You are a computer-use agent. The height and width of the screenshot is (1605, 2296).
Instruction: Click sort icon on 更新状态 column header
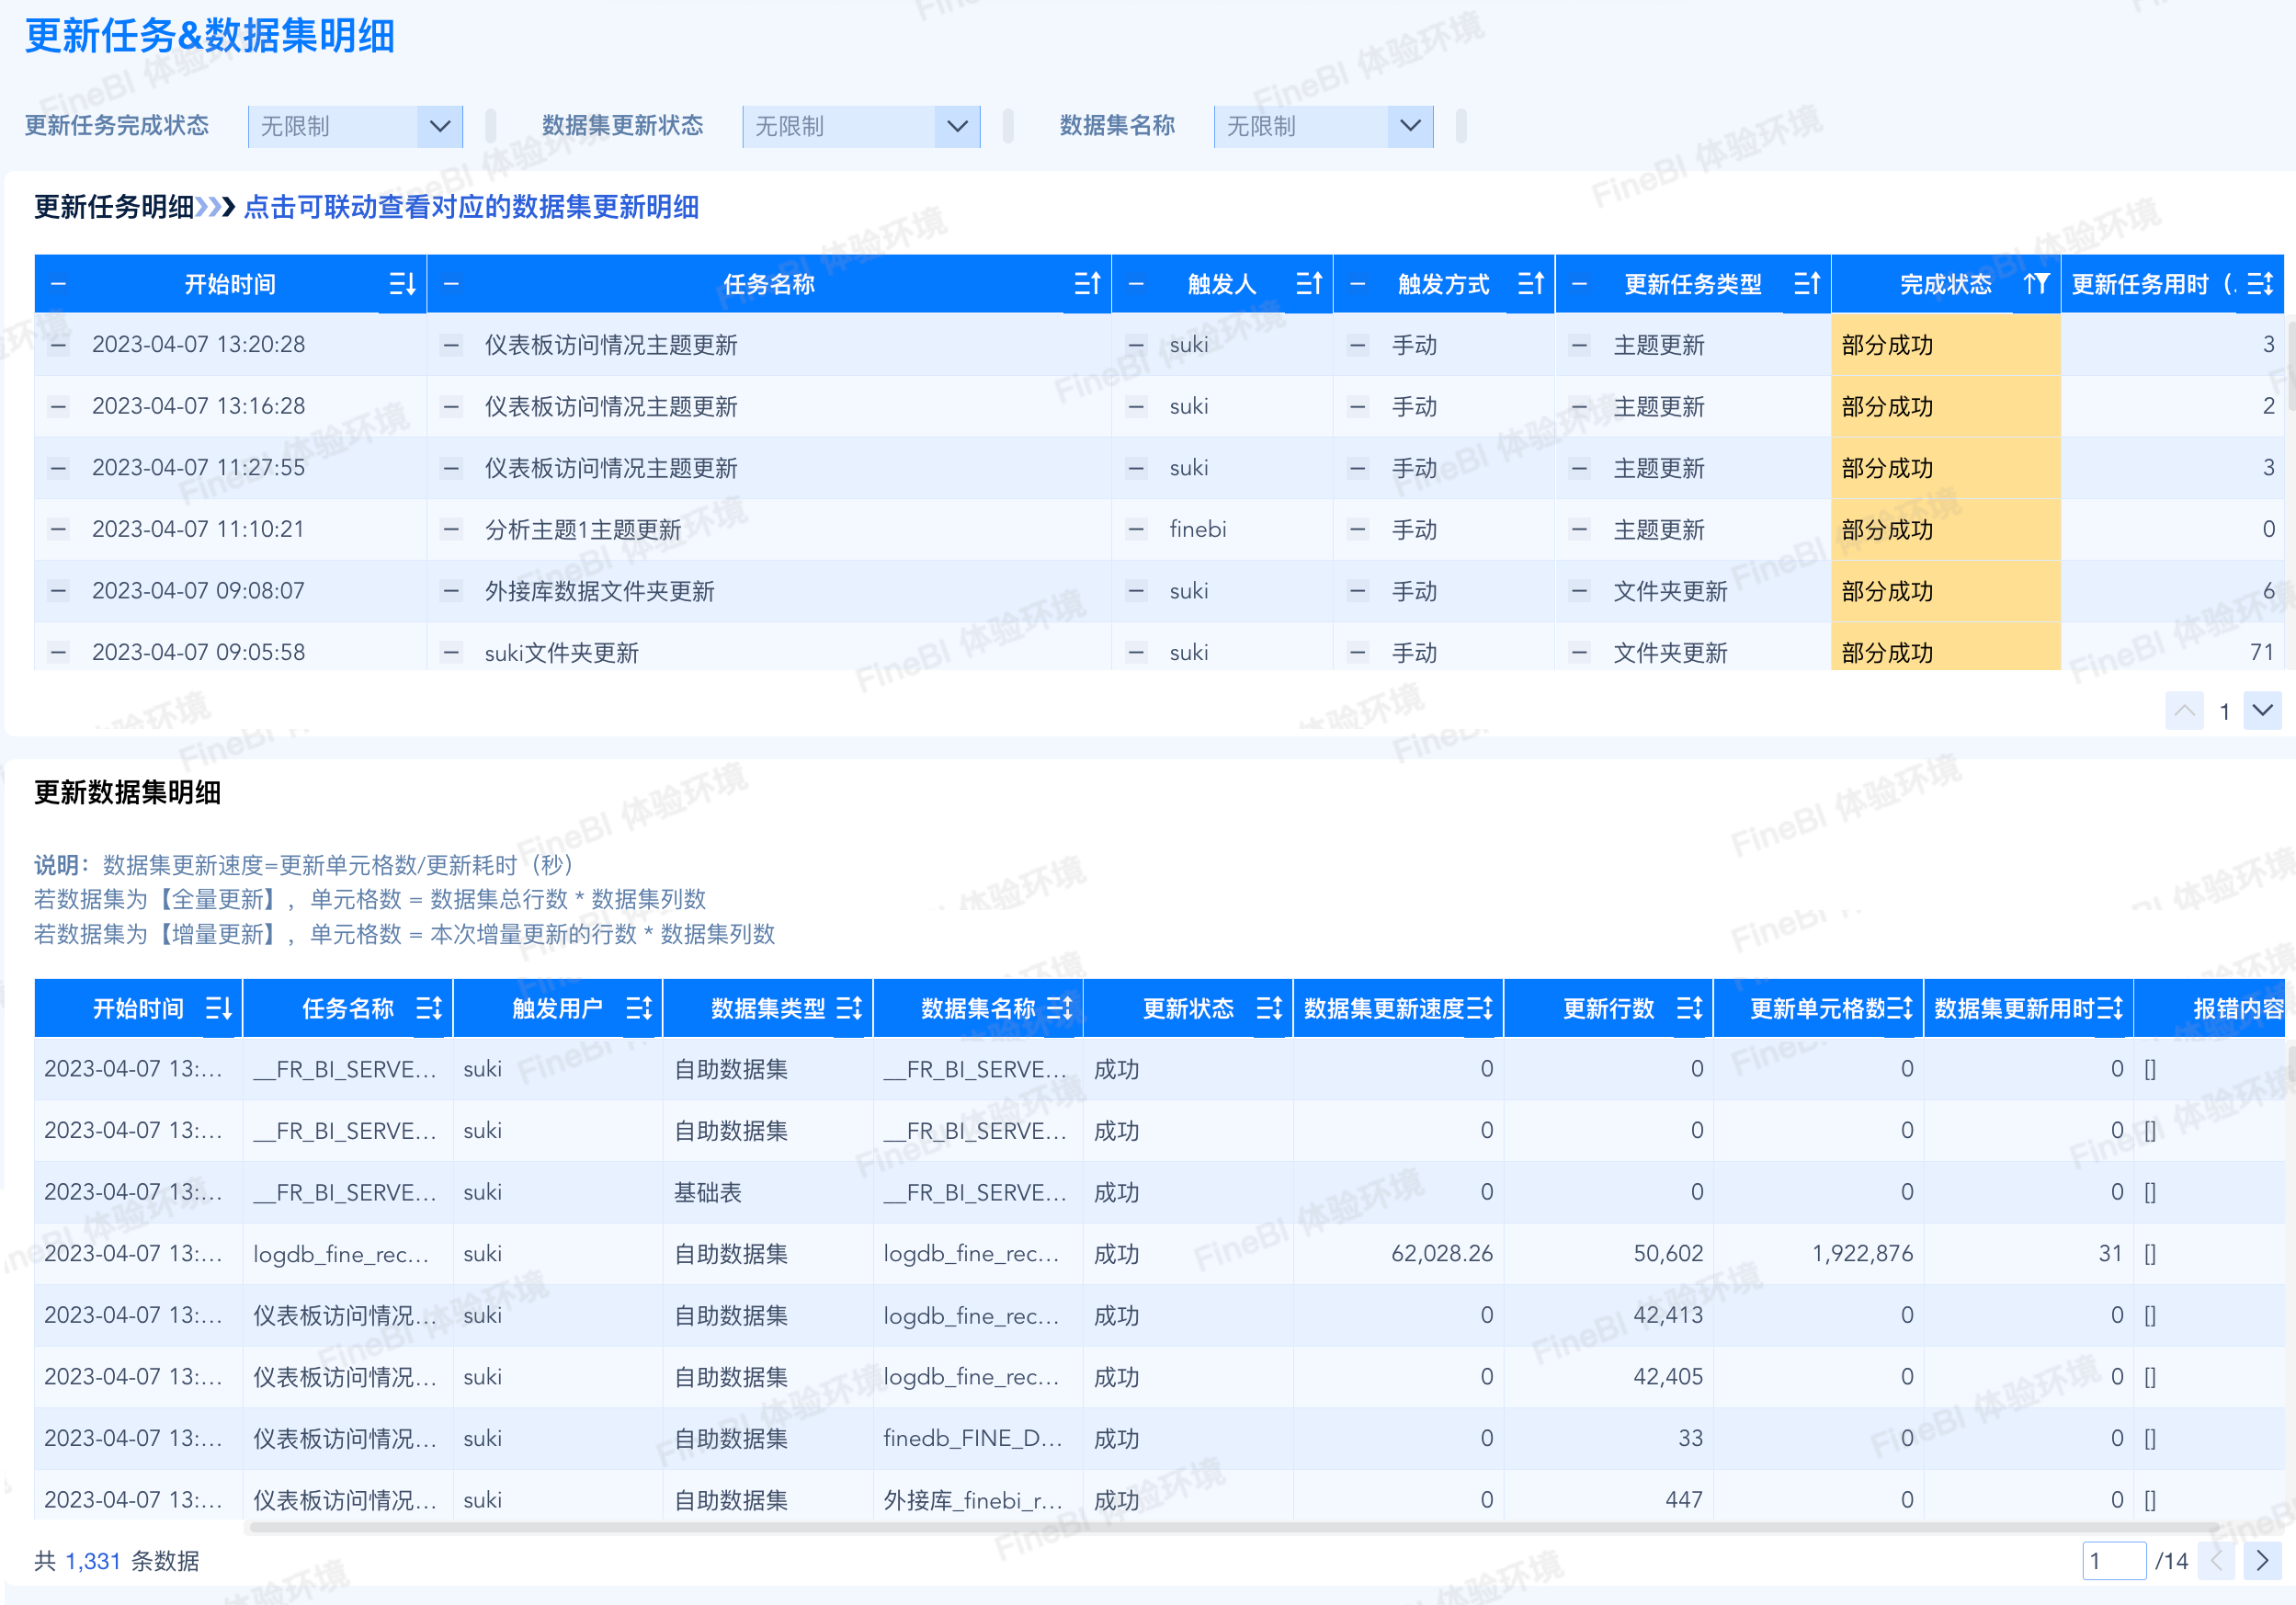pos(1269,1008)
